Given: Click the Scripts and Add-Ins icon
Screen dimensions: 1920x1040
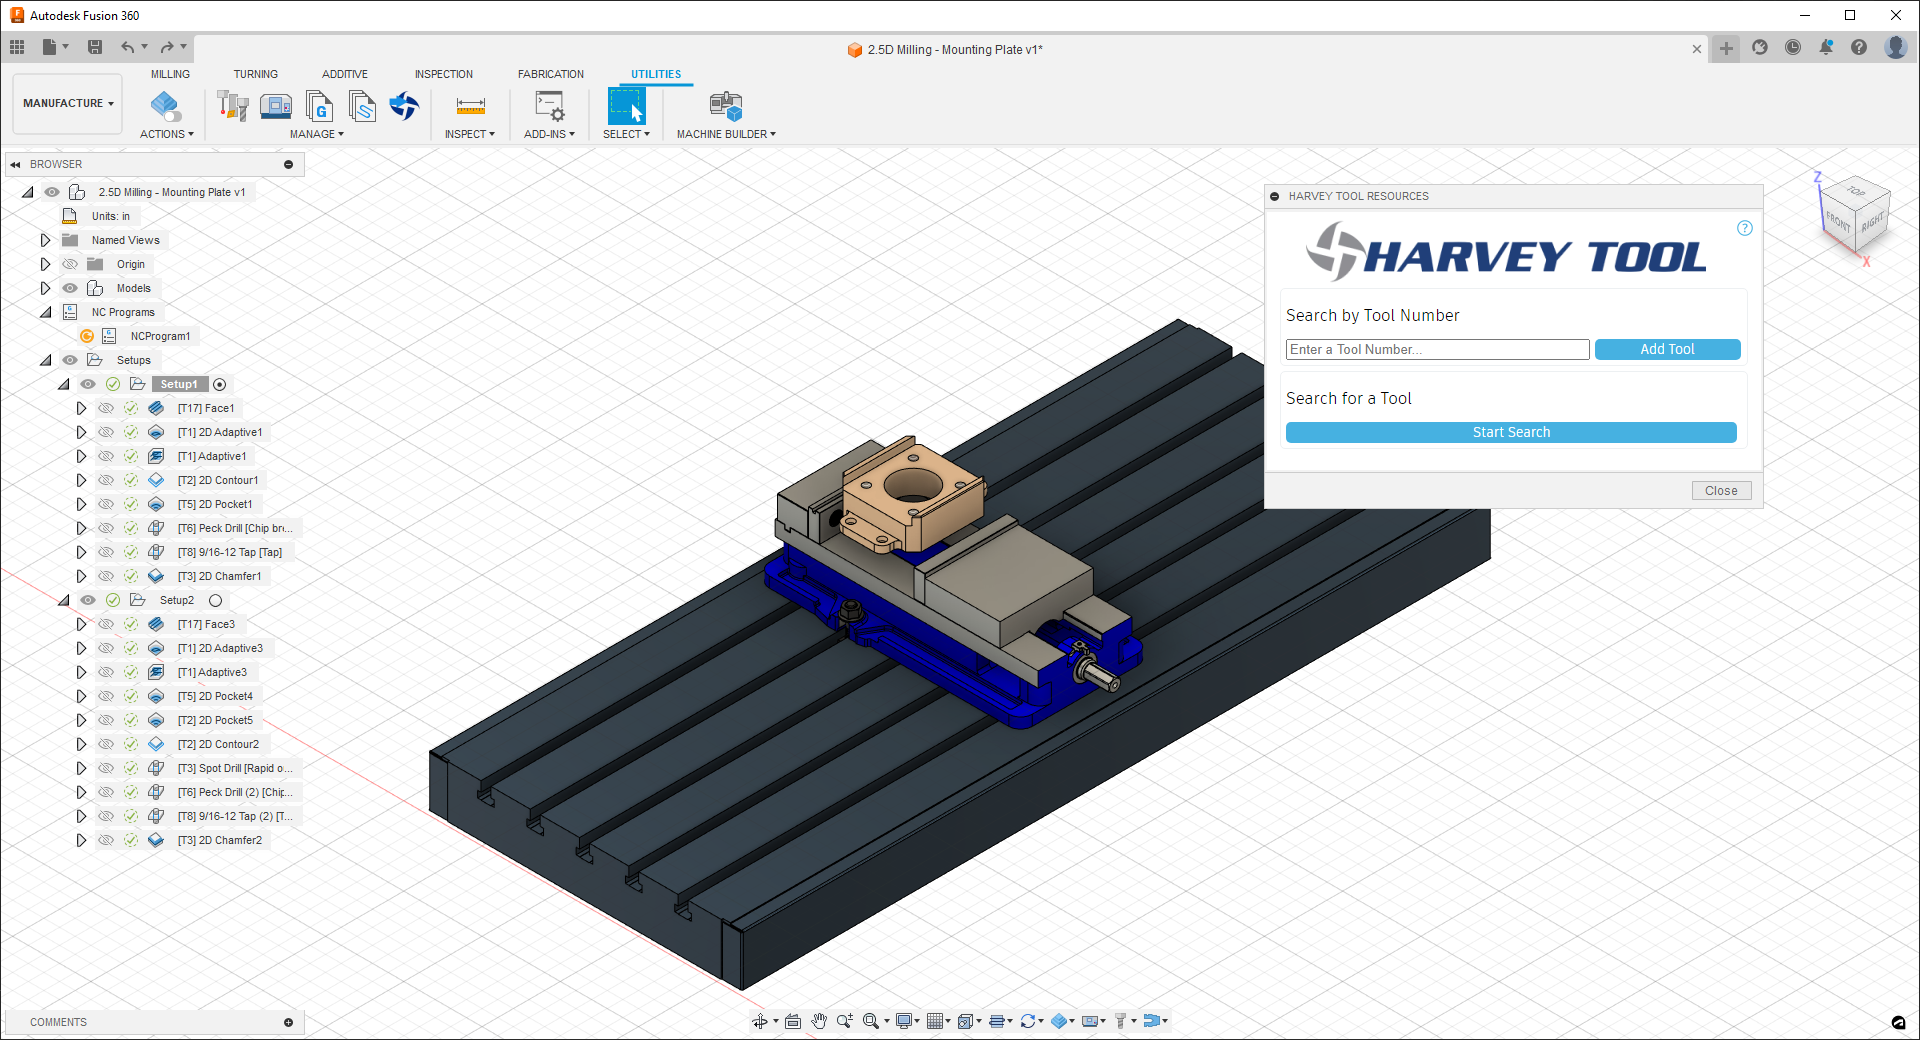Looking at the screenshot, I should pyautogui.click(x=549, y=106).
